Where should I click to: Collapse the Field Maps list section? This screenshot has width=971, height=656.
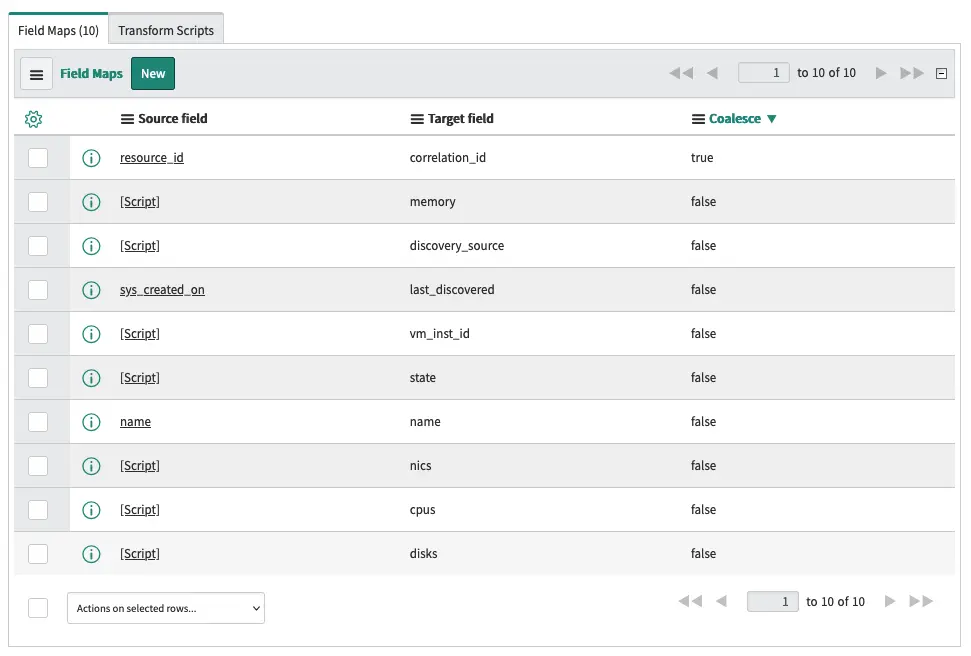click(941, 73)
